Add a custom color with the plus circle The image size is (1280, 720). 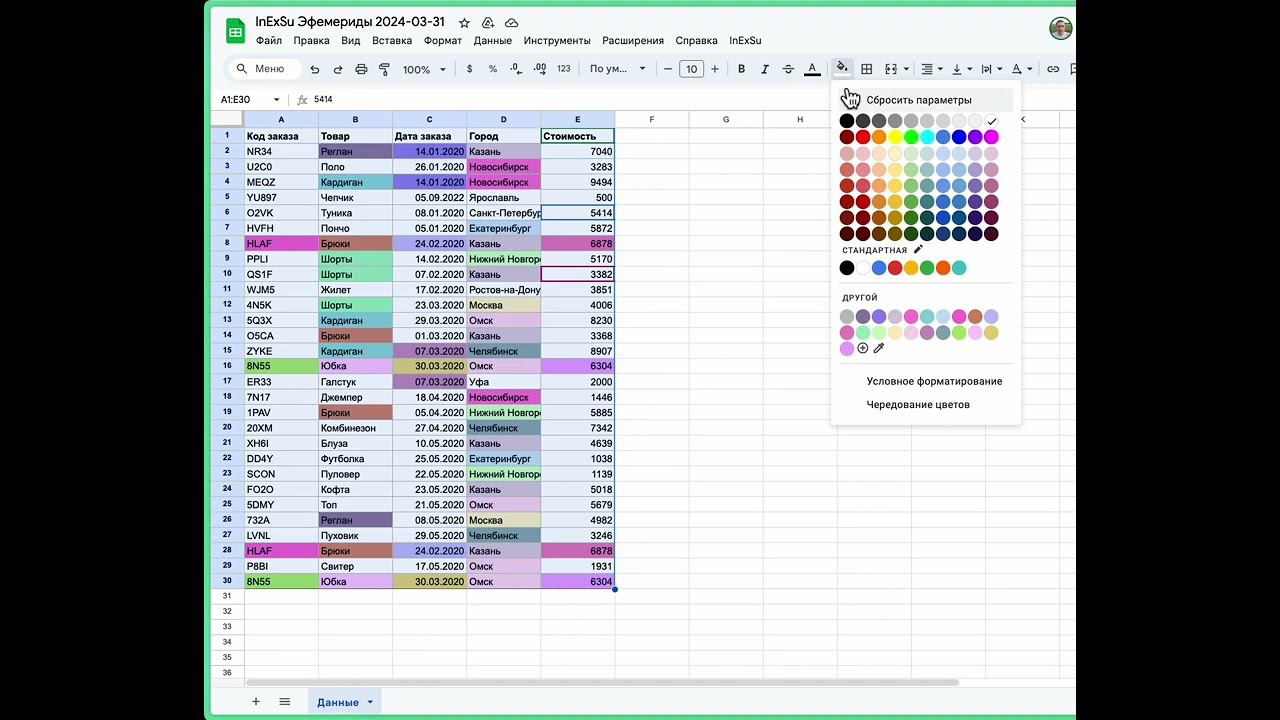point(863,348)
